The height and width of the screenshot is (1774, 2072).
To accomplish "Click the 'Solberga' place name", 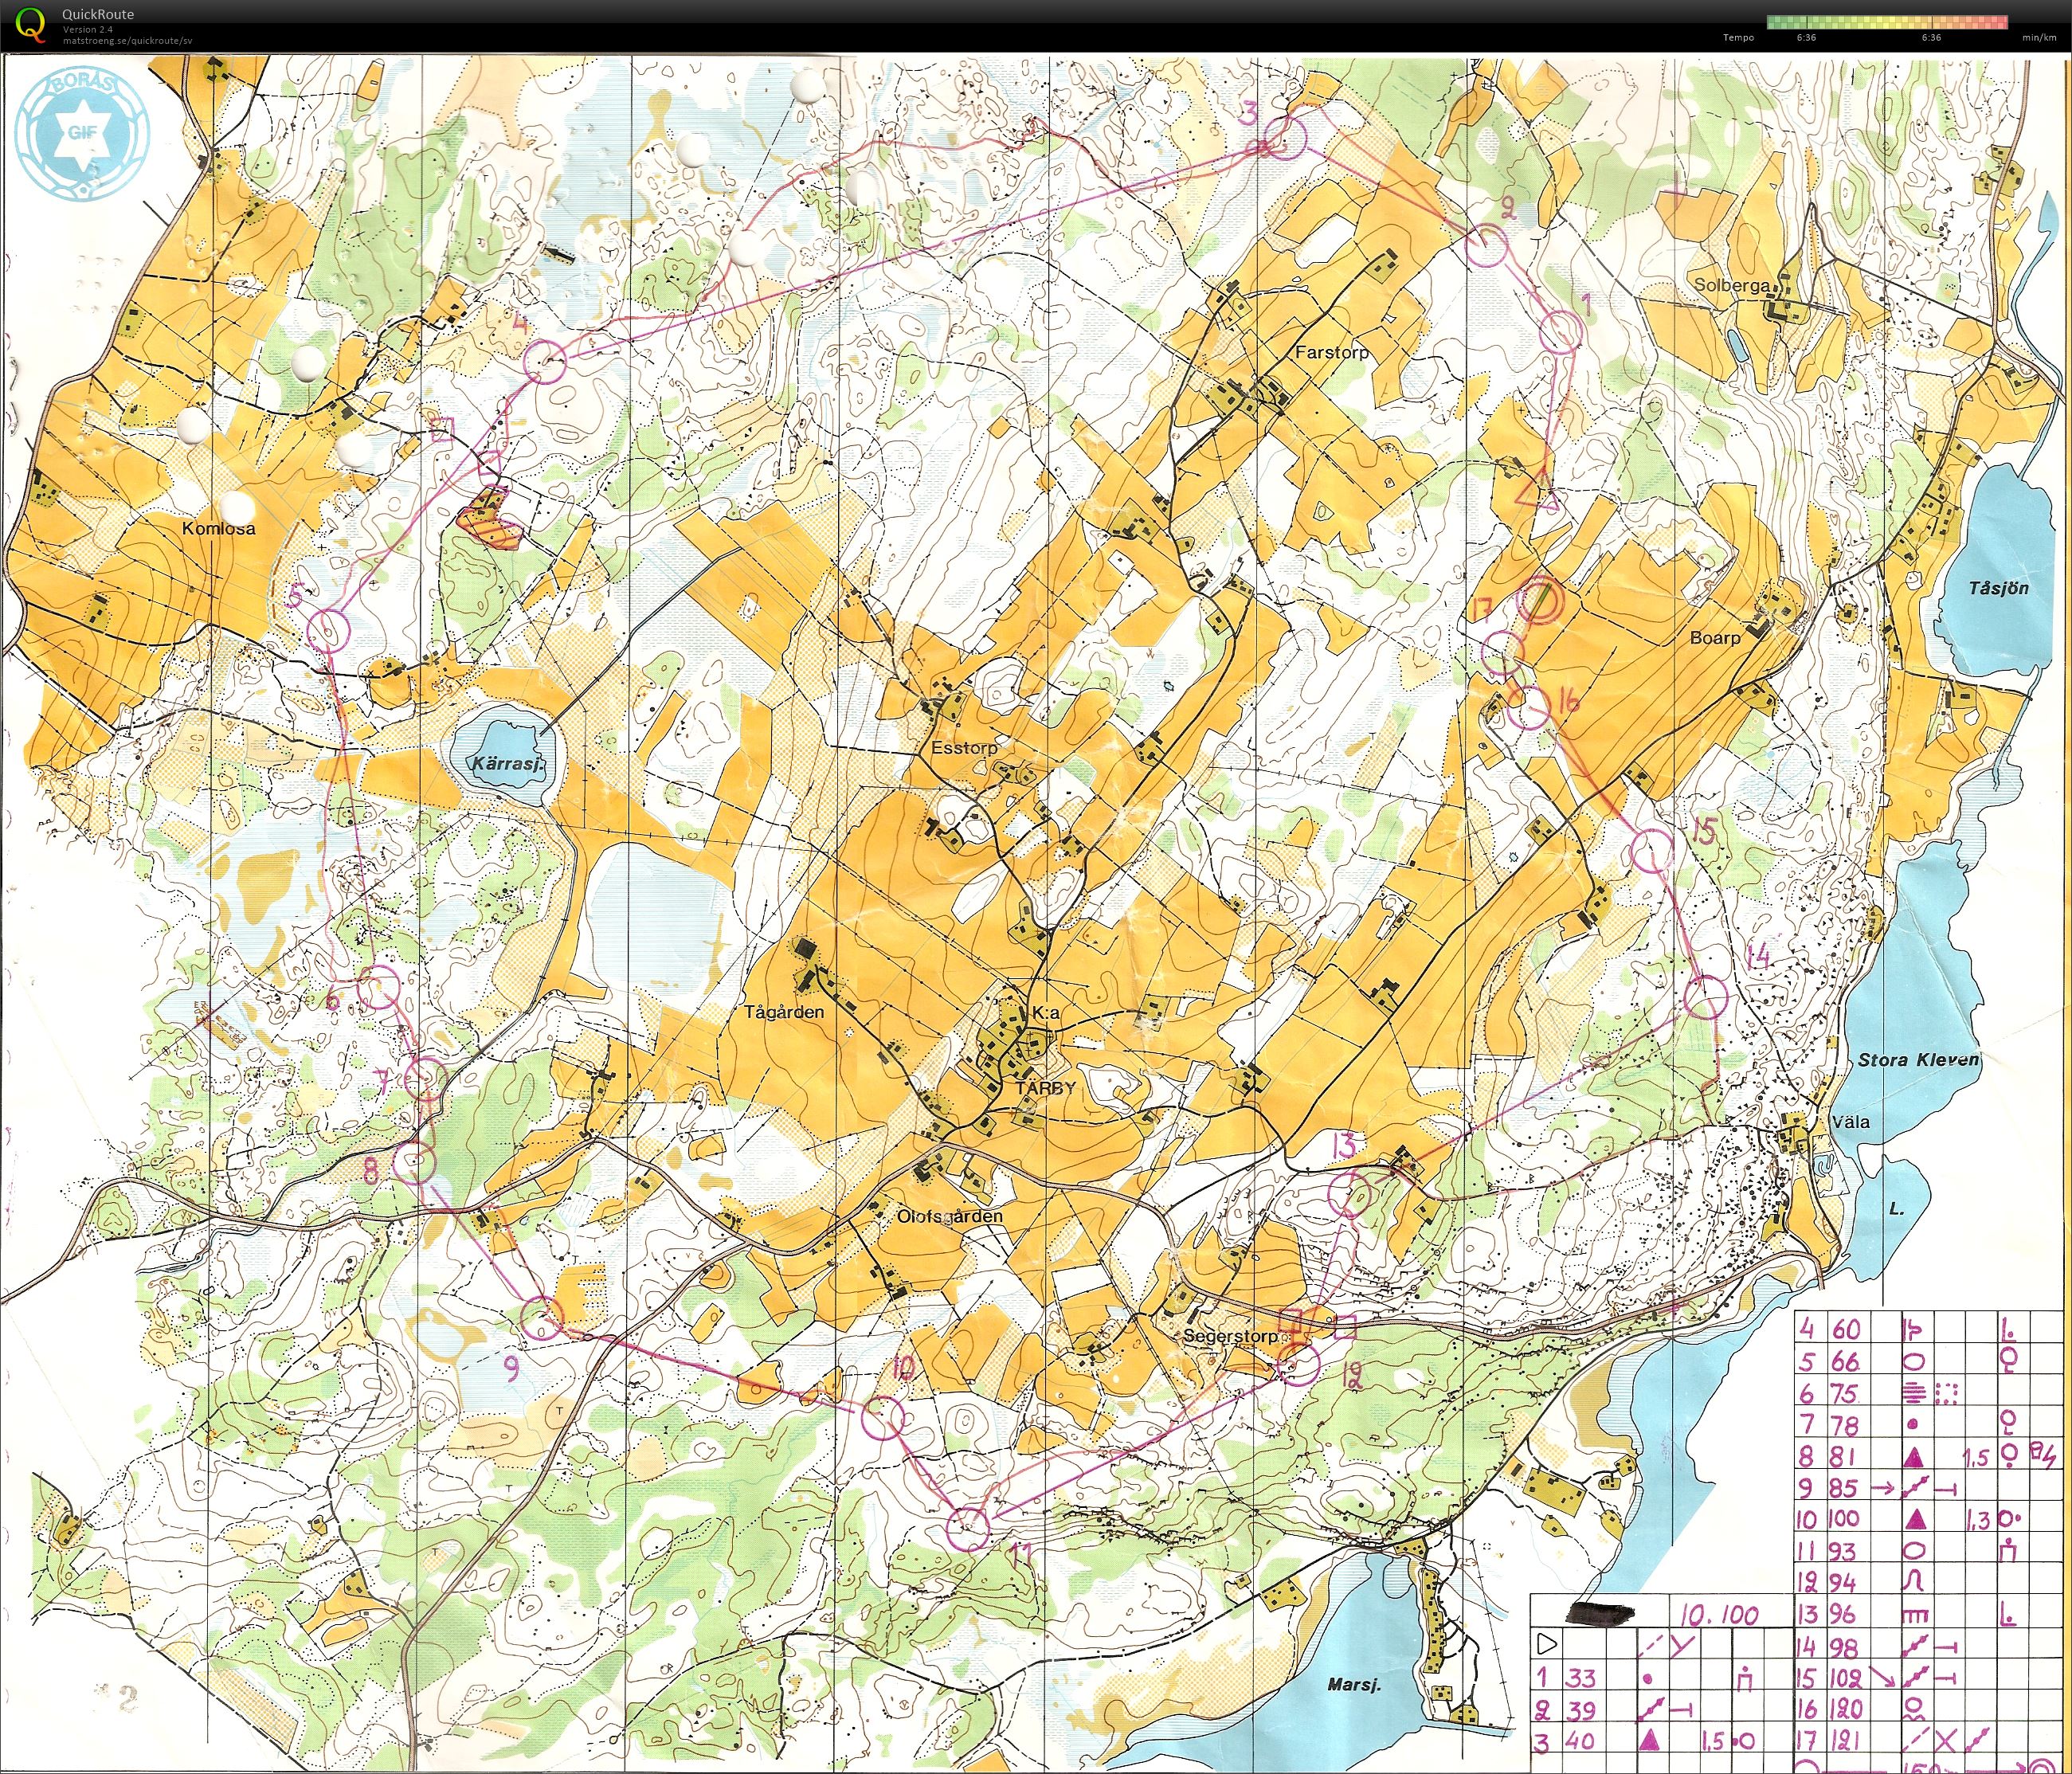I will [x=1731, y=285].
